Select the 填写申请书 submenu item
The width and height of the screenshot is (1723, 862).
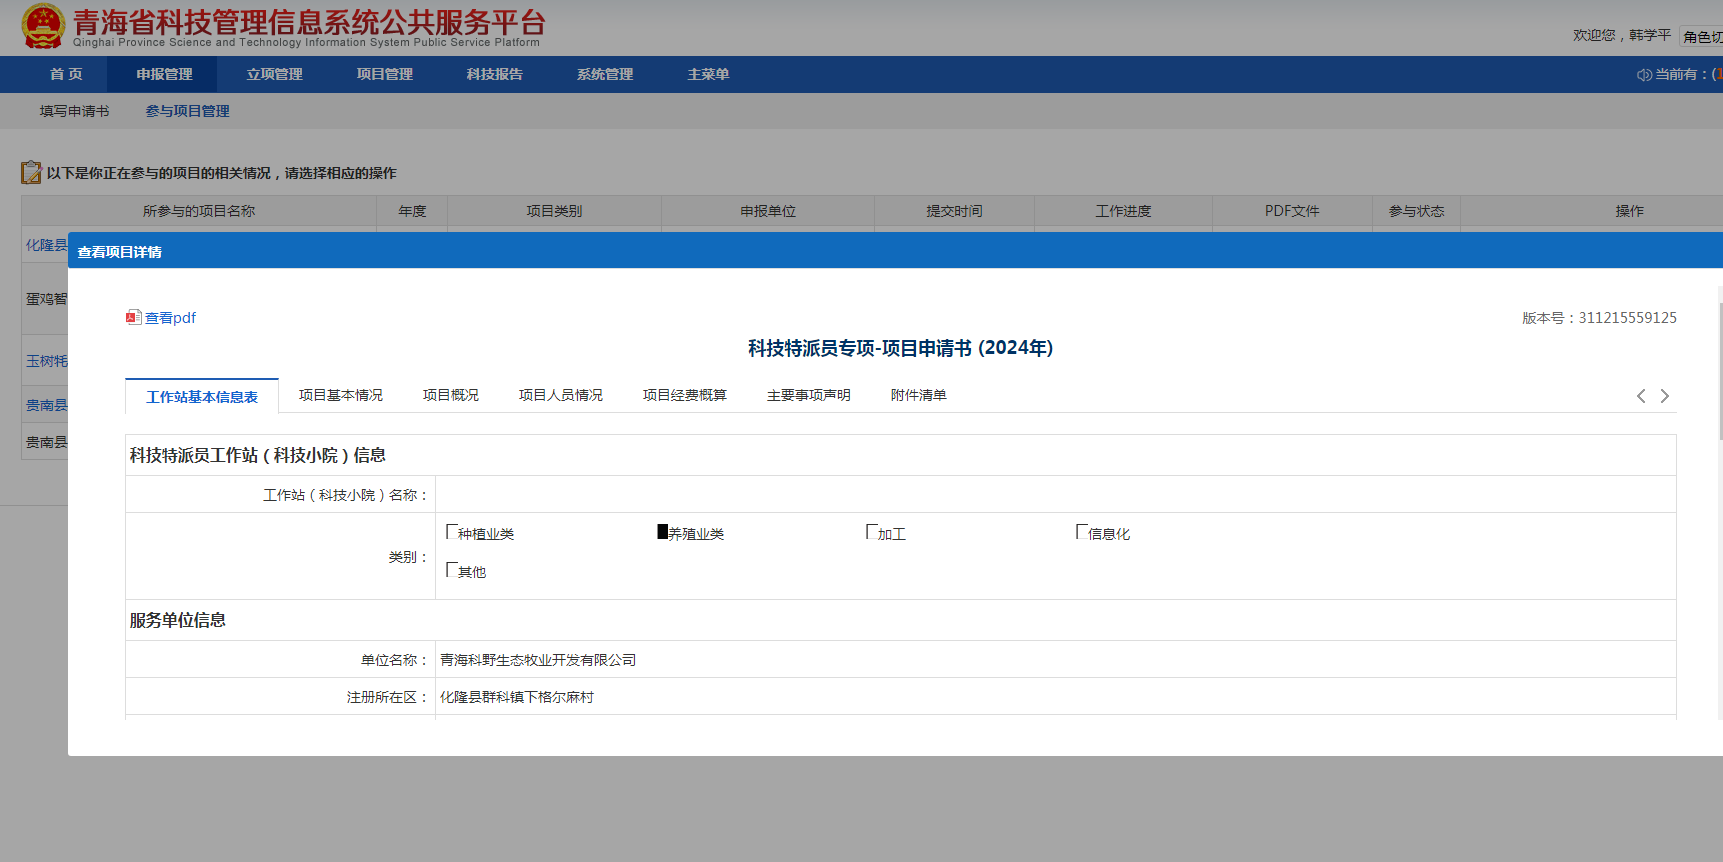75,111
